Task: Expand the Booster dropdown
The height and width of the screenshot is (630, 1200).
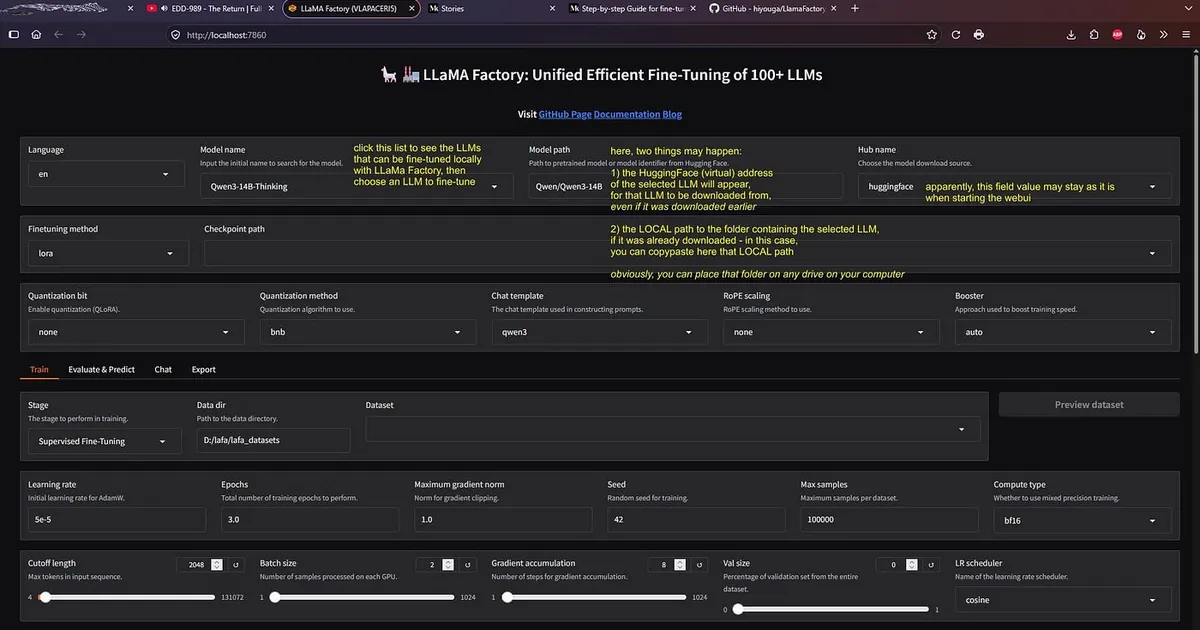Action: coord(1063,332)
